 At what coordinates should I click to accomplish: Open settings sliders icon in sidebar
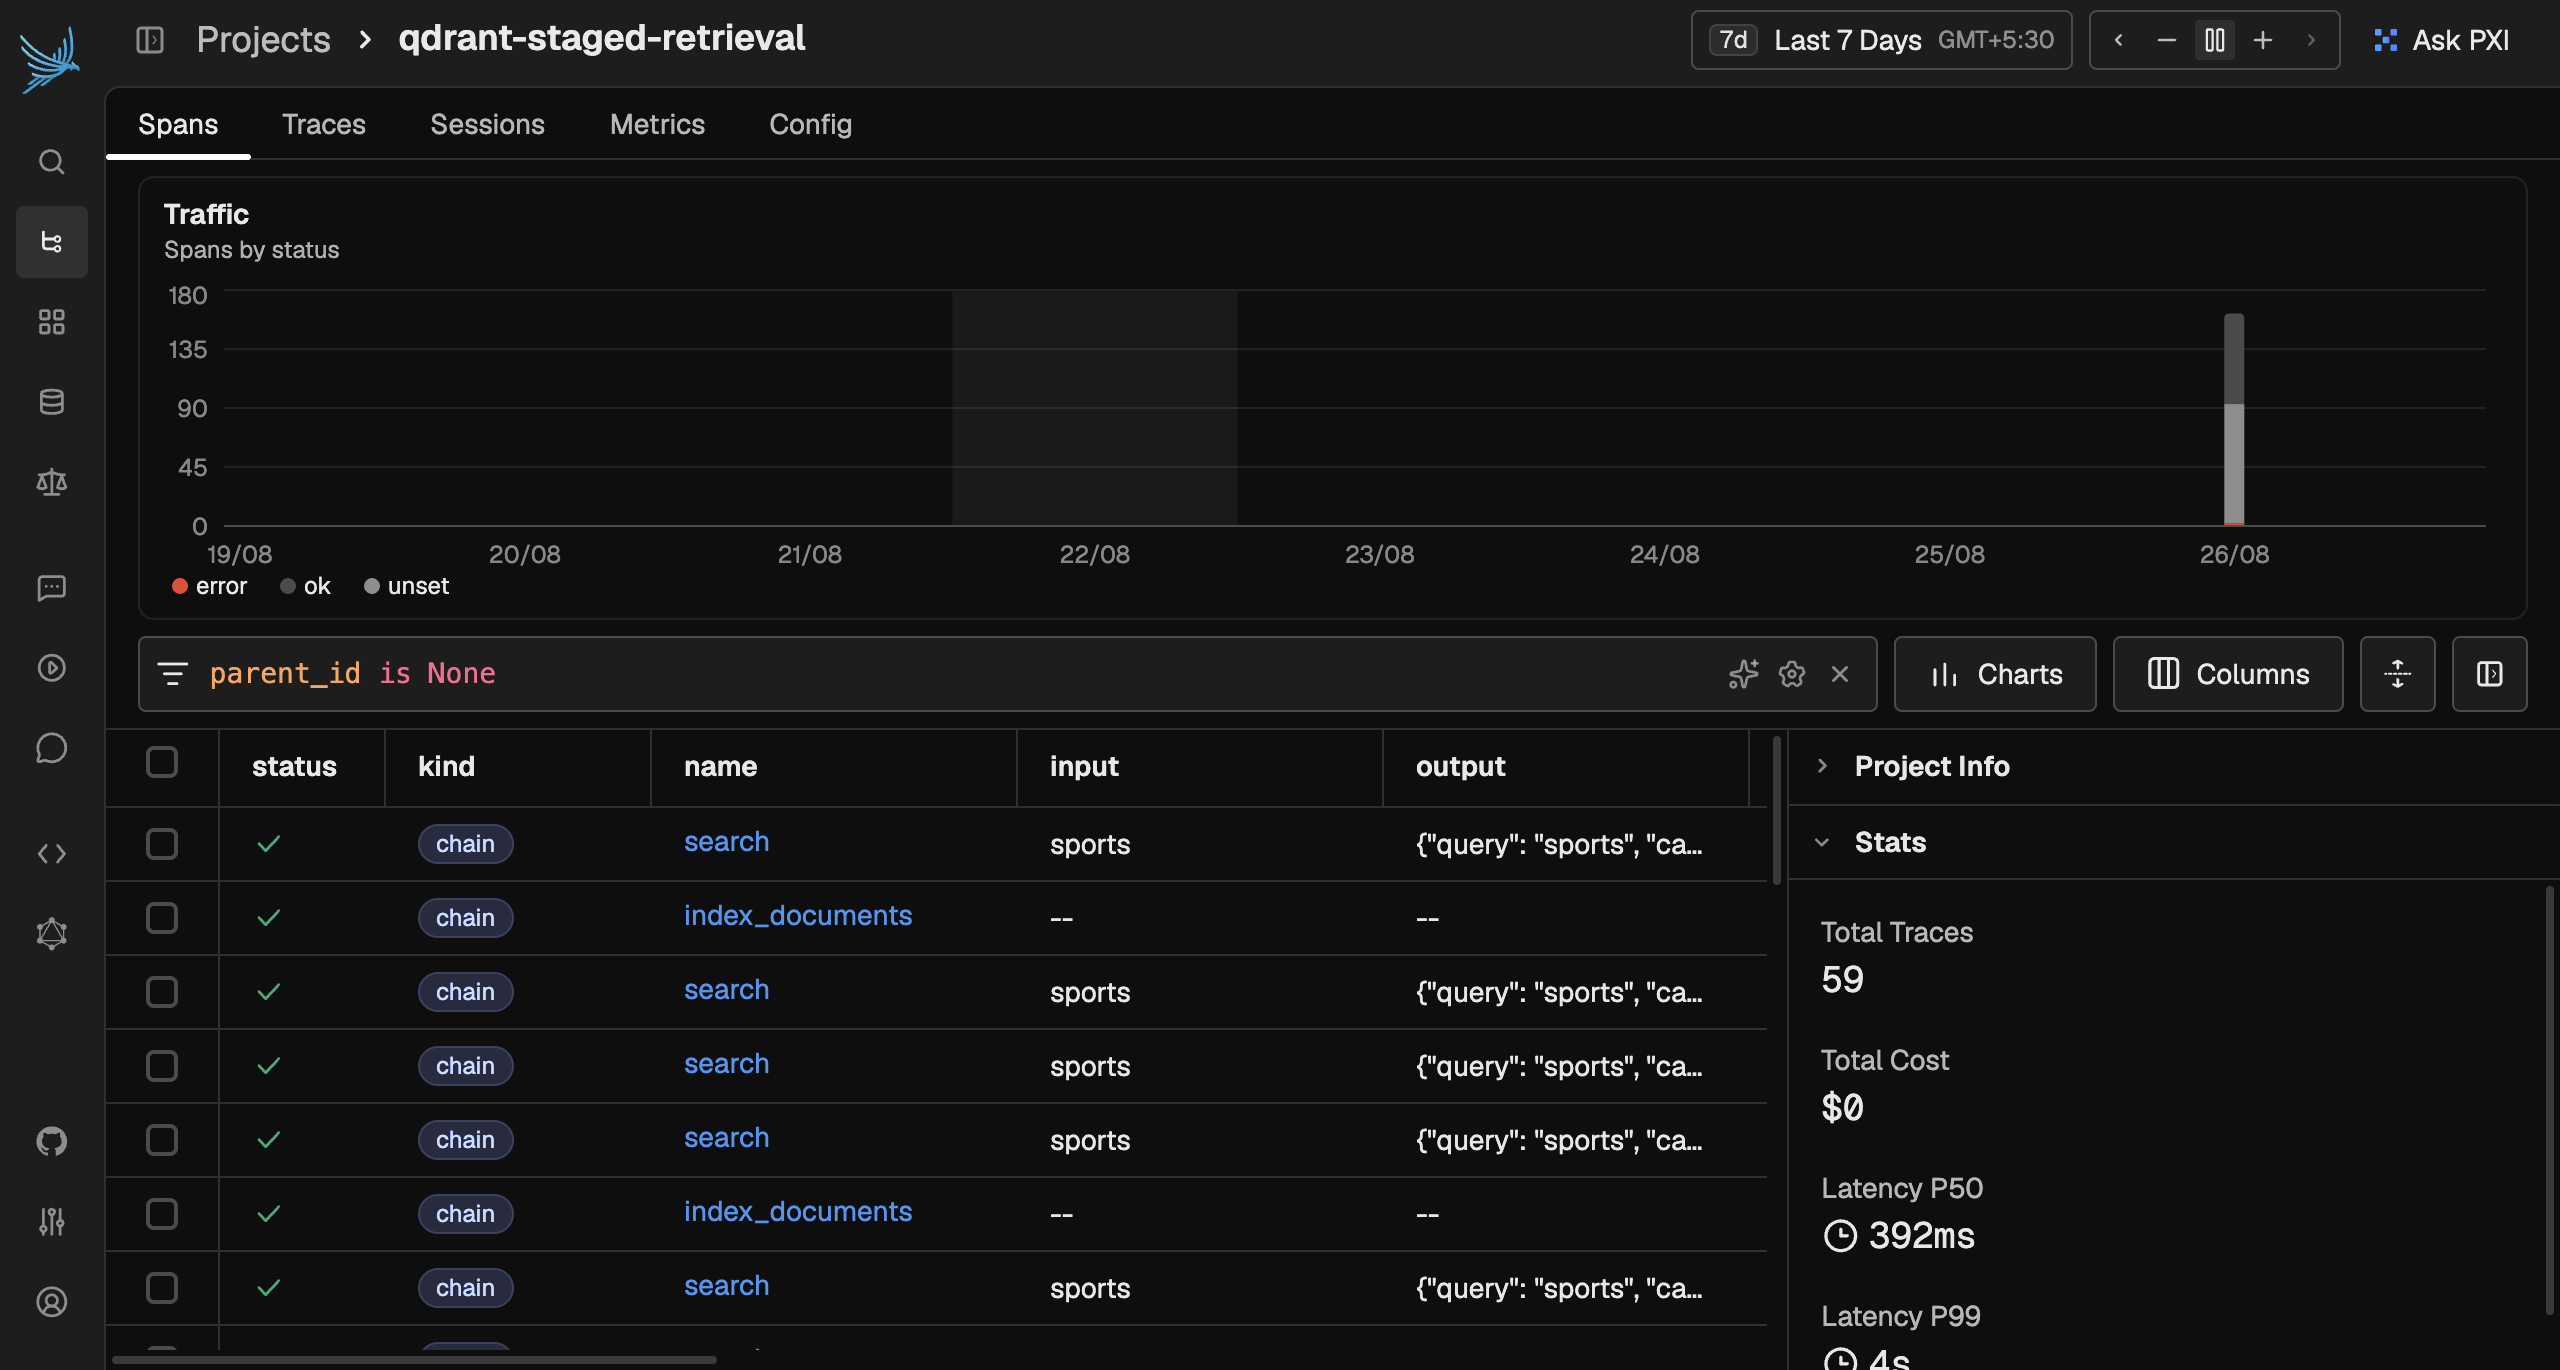(51, 1221)
